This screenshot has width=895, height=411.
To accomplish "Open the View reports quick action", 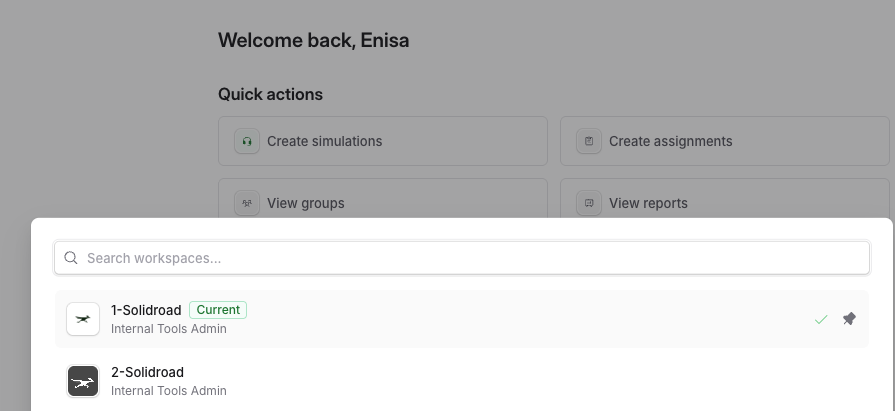I will point(724,198).
